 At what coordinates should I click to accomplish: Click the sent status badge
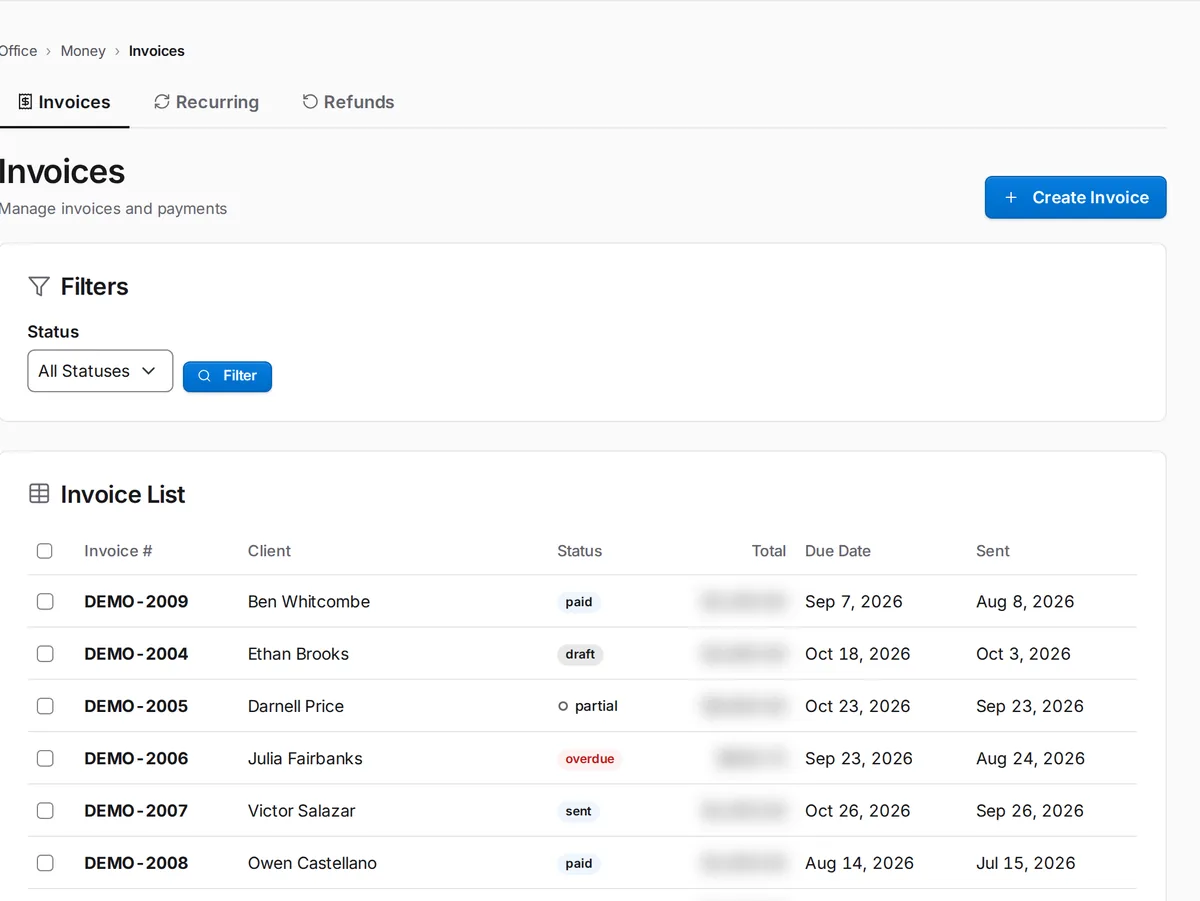coord(578,811)
